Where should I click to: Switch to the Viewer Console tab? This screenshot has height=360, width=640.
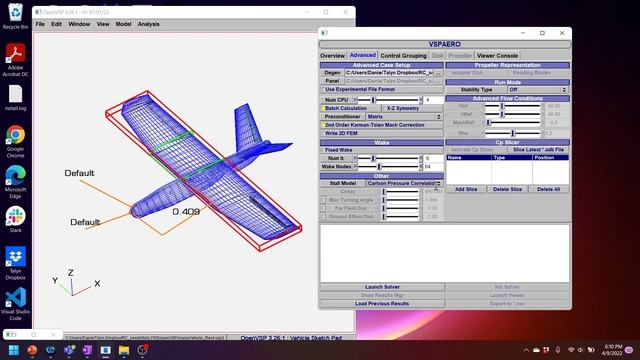point(497,56)
